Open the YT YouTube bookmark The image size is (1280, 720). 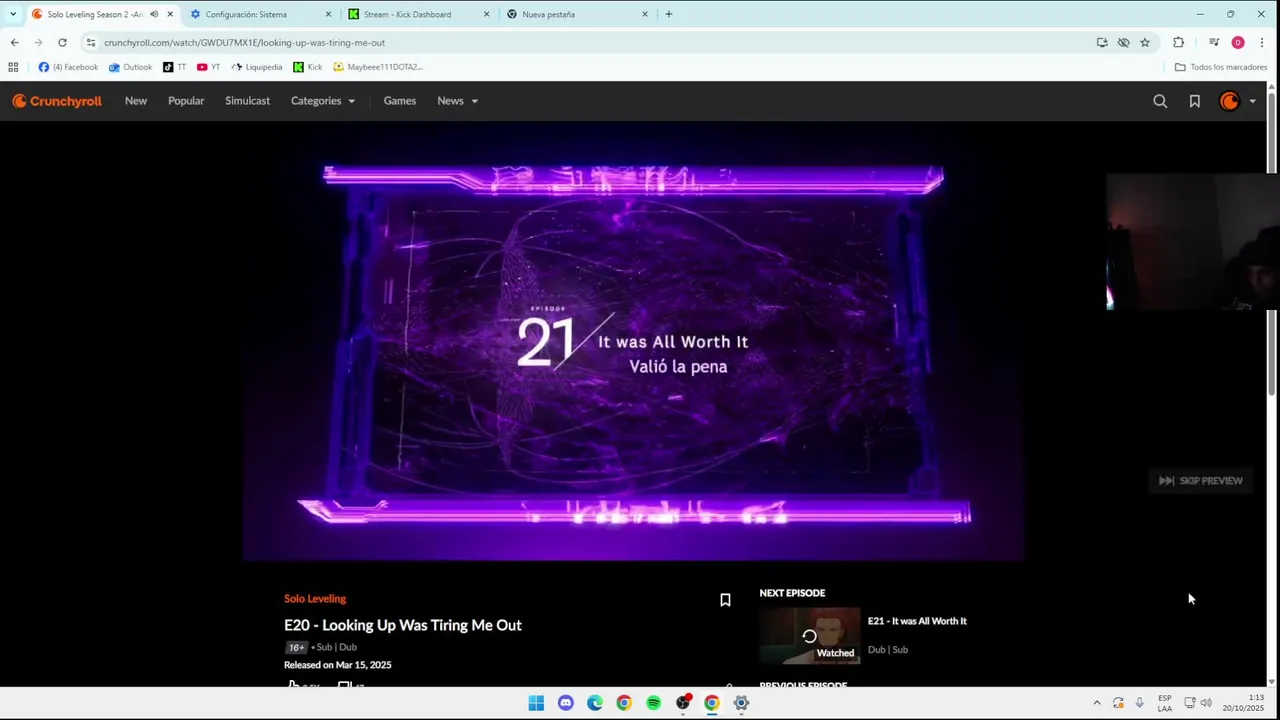208,67
